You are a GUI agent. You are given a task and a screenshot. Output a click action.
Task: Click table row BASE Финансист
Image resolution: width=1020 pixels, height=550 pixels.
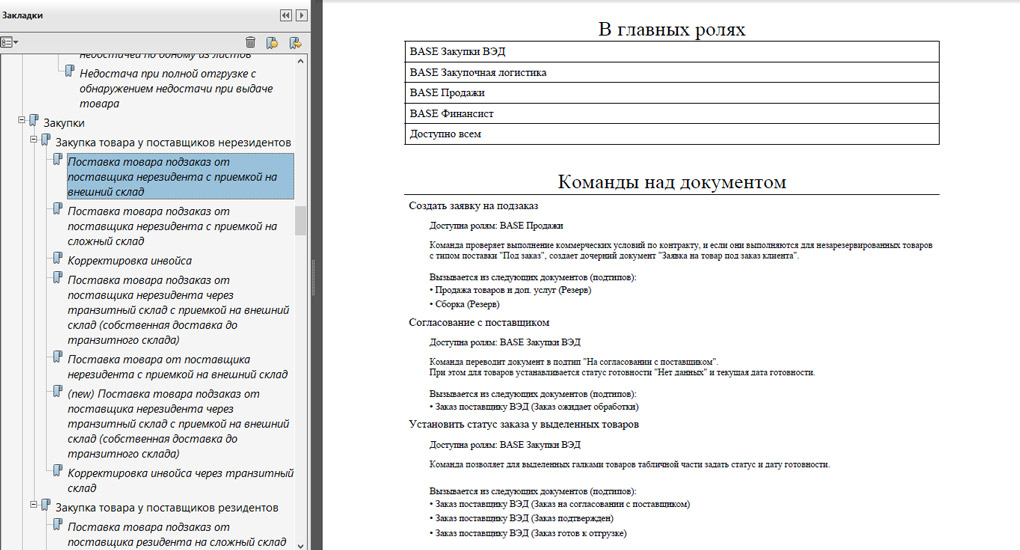[x=671, y=113]
